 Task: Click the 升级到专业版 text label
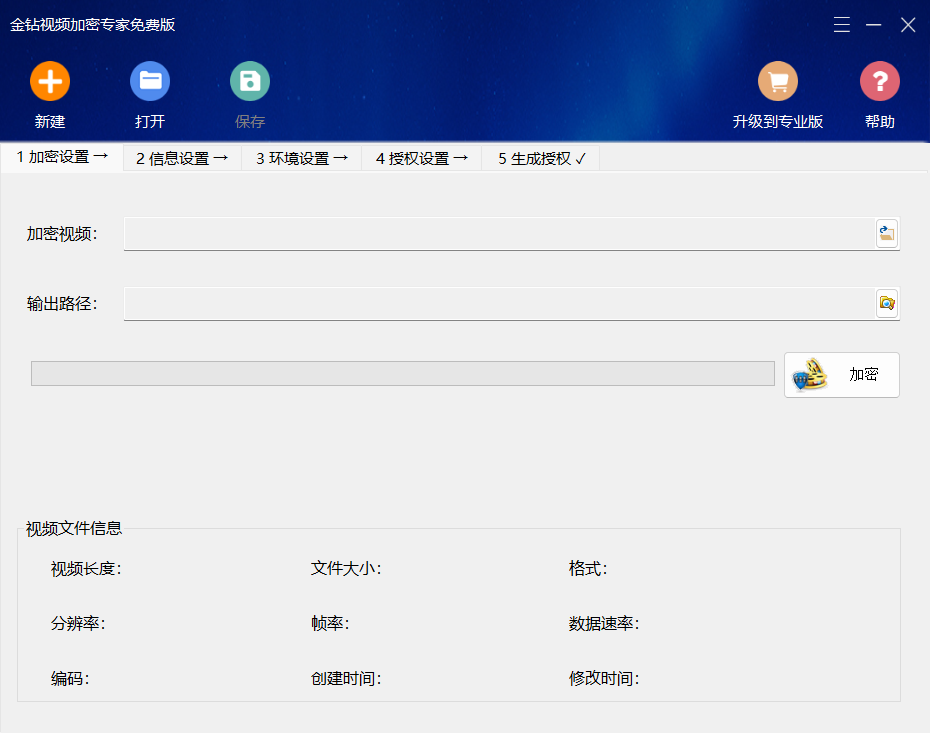click(x=778, y=122)
